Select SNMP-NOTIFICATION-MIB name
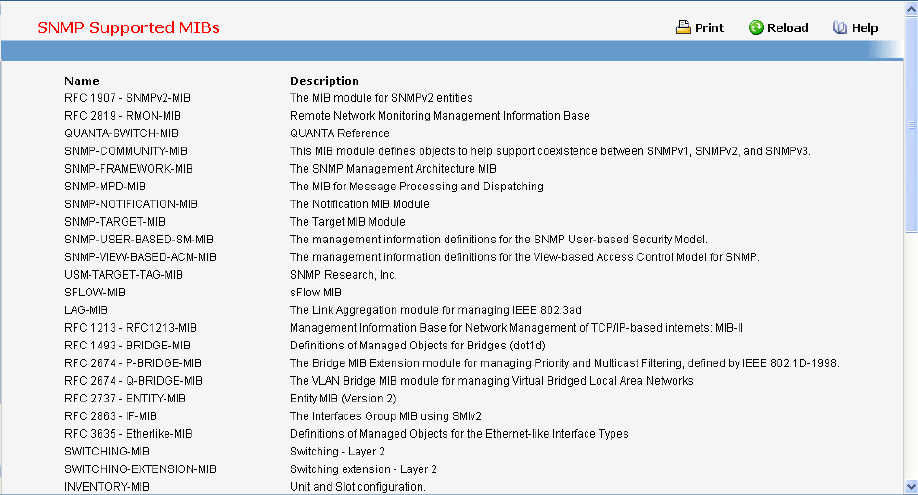918x495 pixels. (x=131, y=204)
